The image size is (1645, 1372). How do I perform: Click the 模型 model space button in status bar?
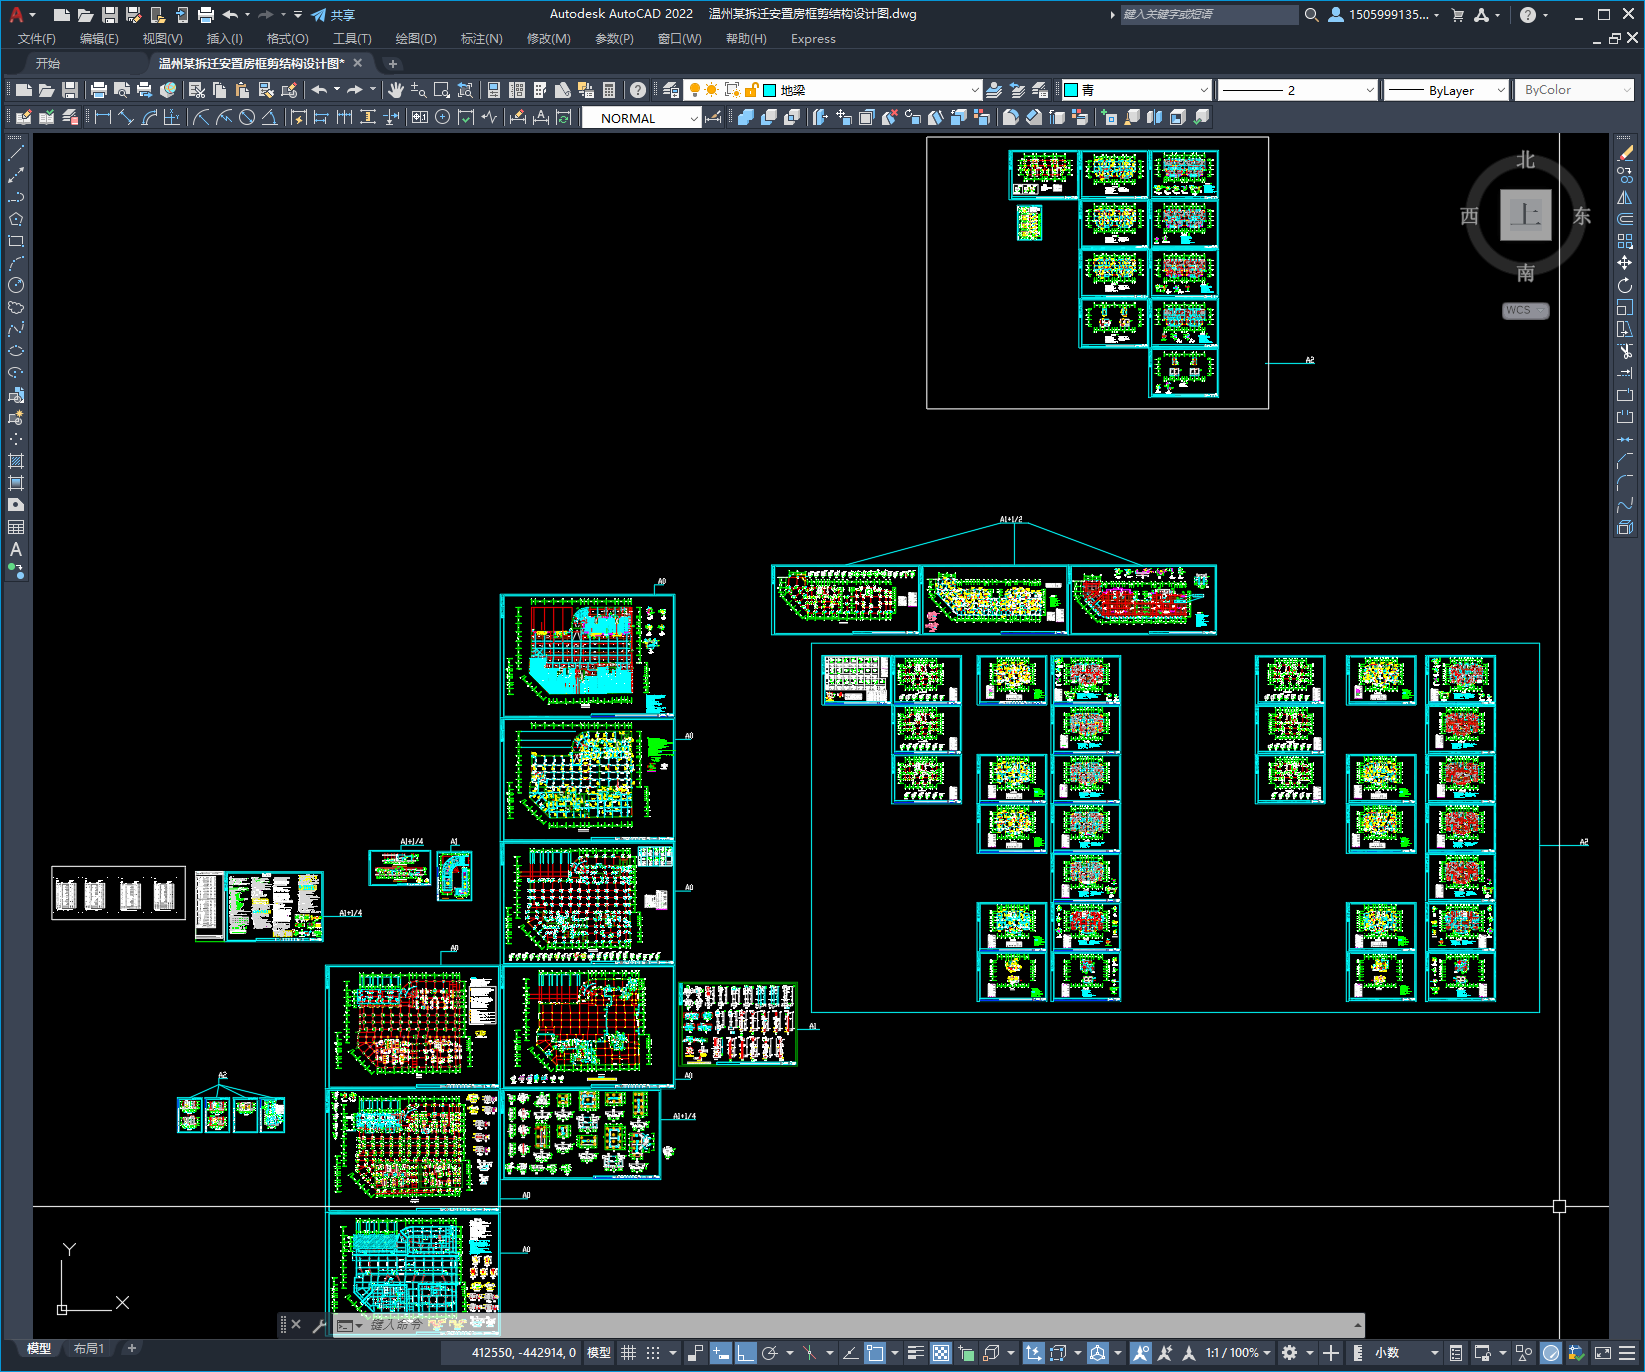coord(599,1353)
